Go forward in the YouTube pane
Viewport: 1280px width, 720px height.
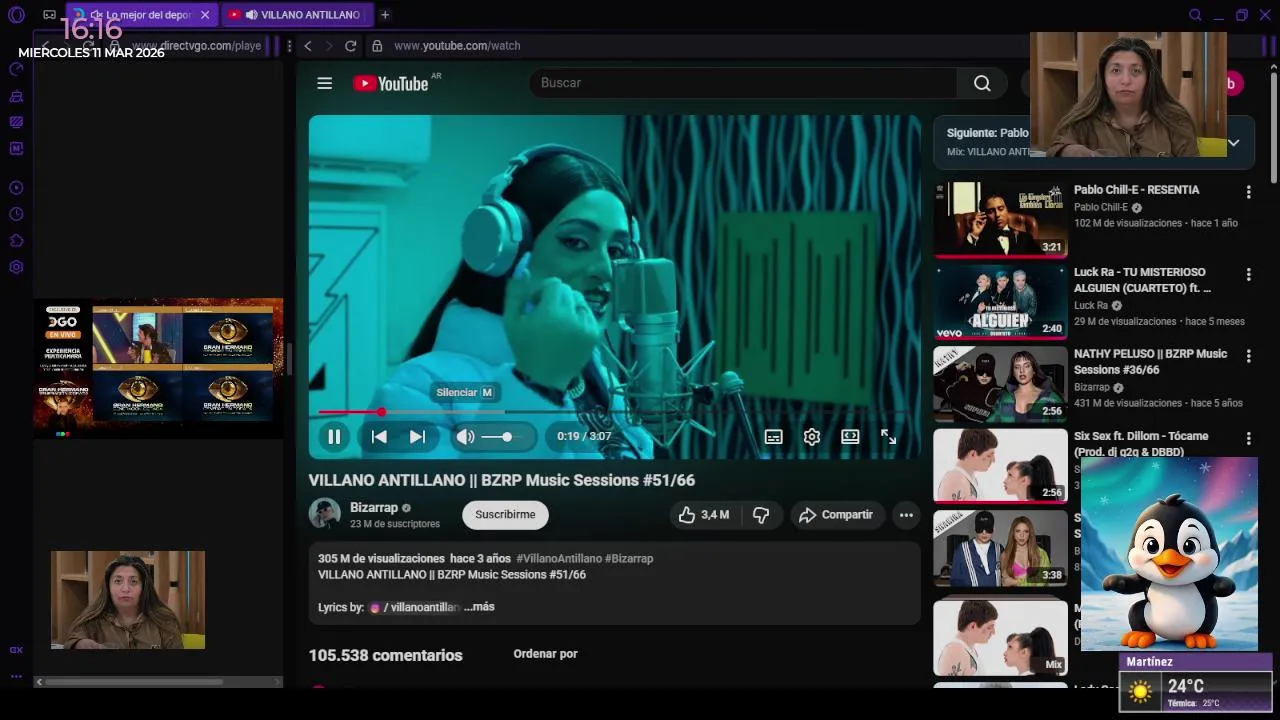[x=328, y=46]
